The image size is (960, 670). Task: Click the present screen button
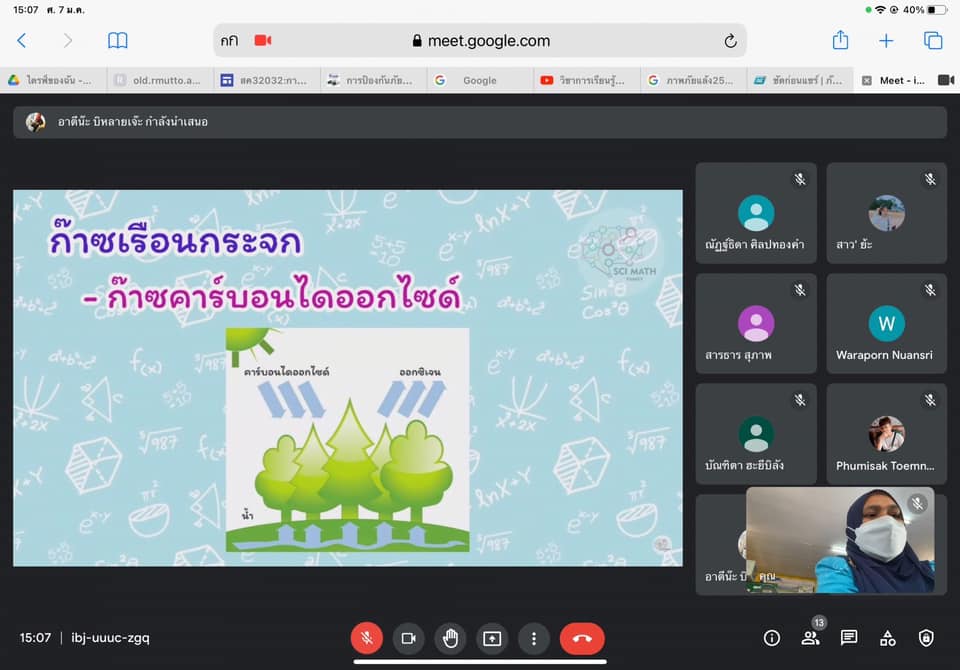(492, 638)
